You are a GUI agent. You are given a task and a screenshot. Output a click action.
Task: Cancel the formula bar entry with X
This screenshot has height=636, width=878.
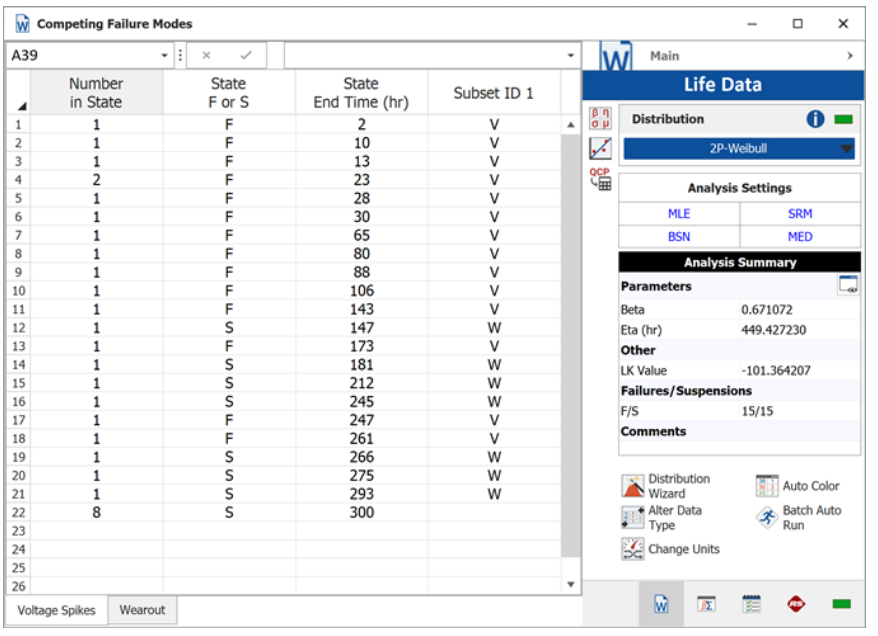pos(206,55)
